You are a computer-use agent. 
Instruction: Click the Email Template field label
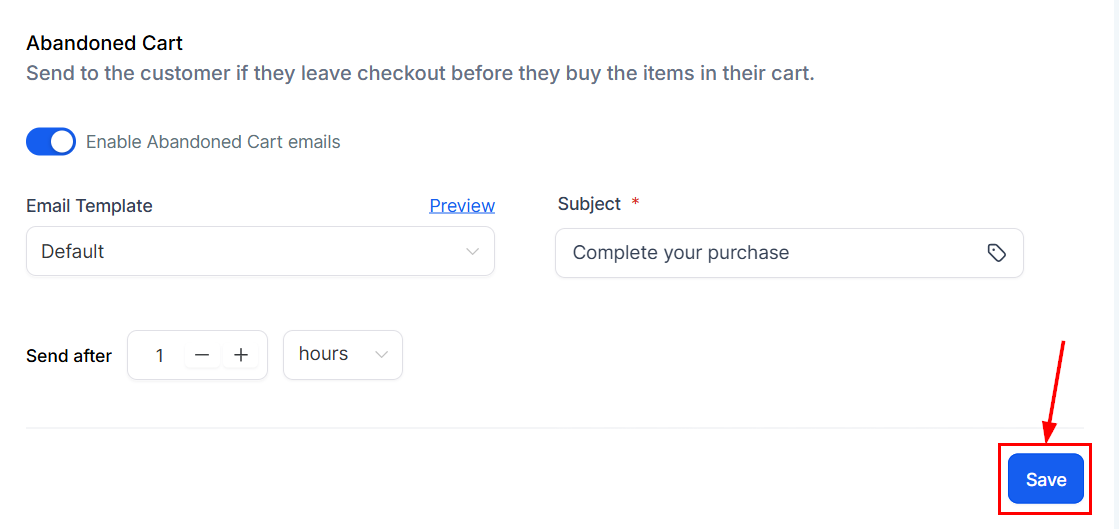coord(89,206)
